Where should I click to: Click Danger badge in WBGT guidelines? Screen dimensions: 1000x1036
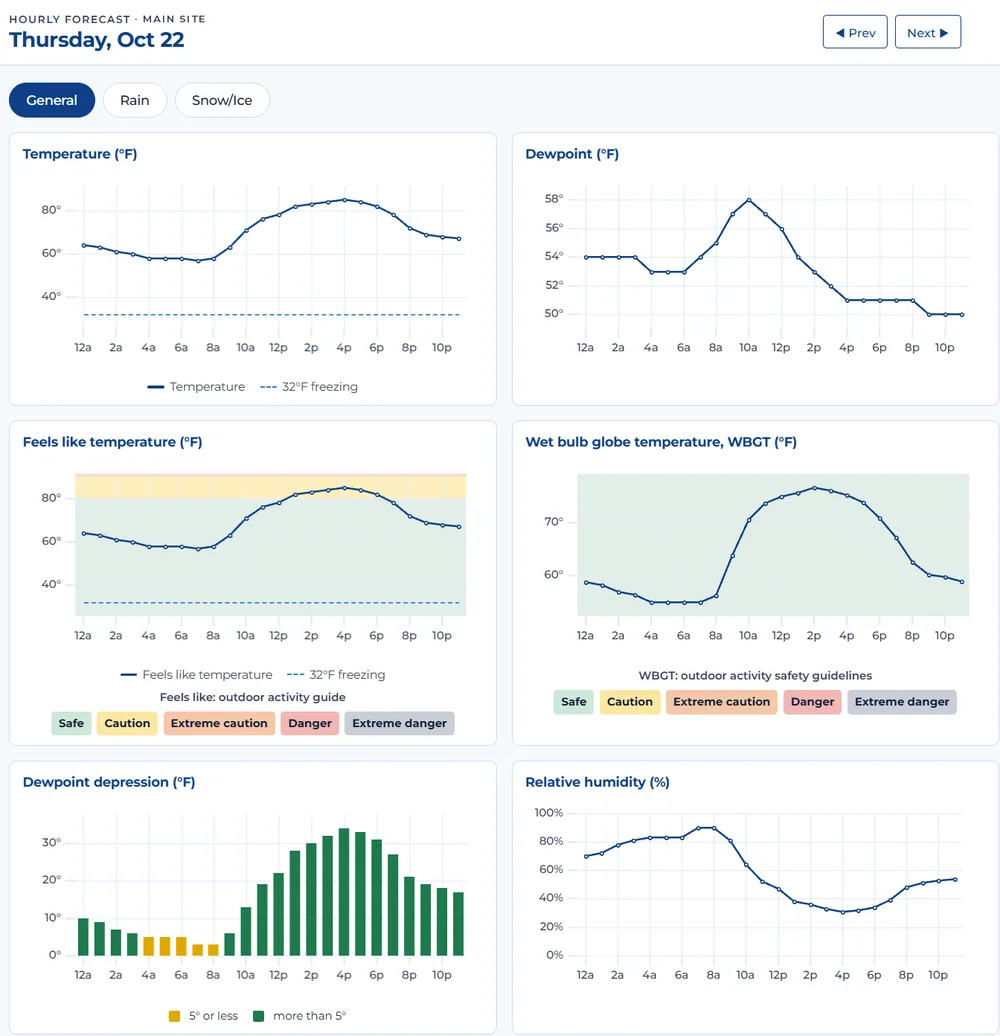(x=812, y=702)
